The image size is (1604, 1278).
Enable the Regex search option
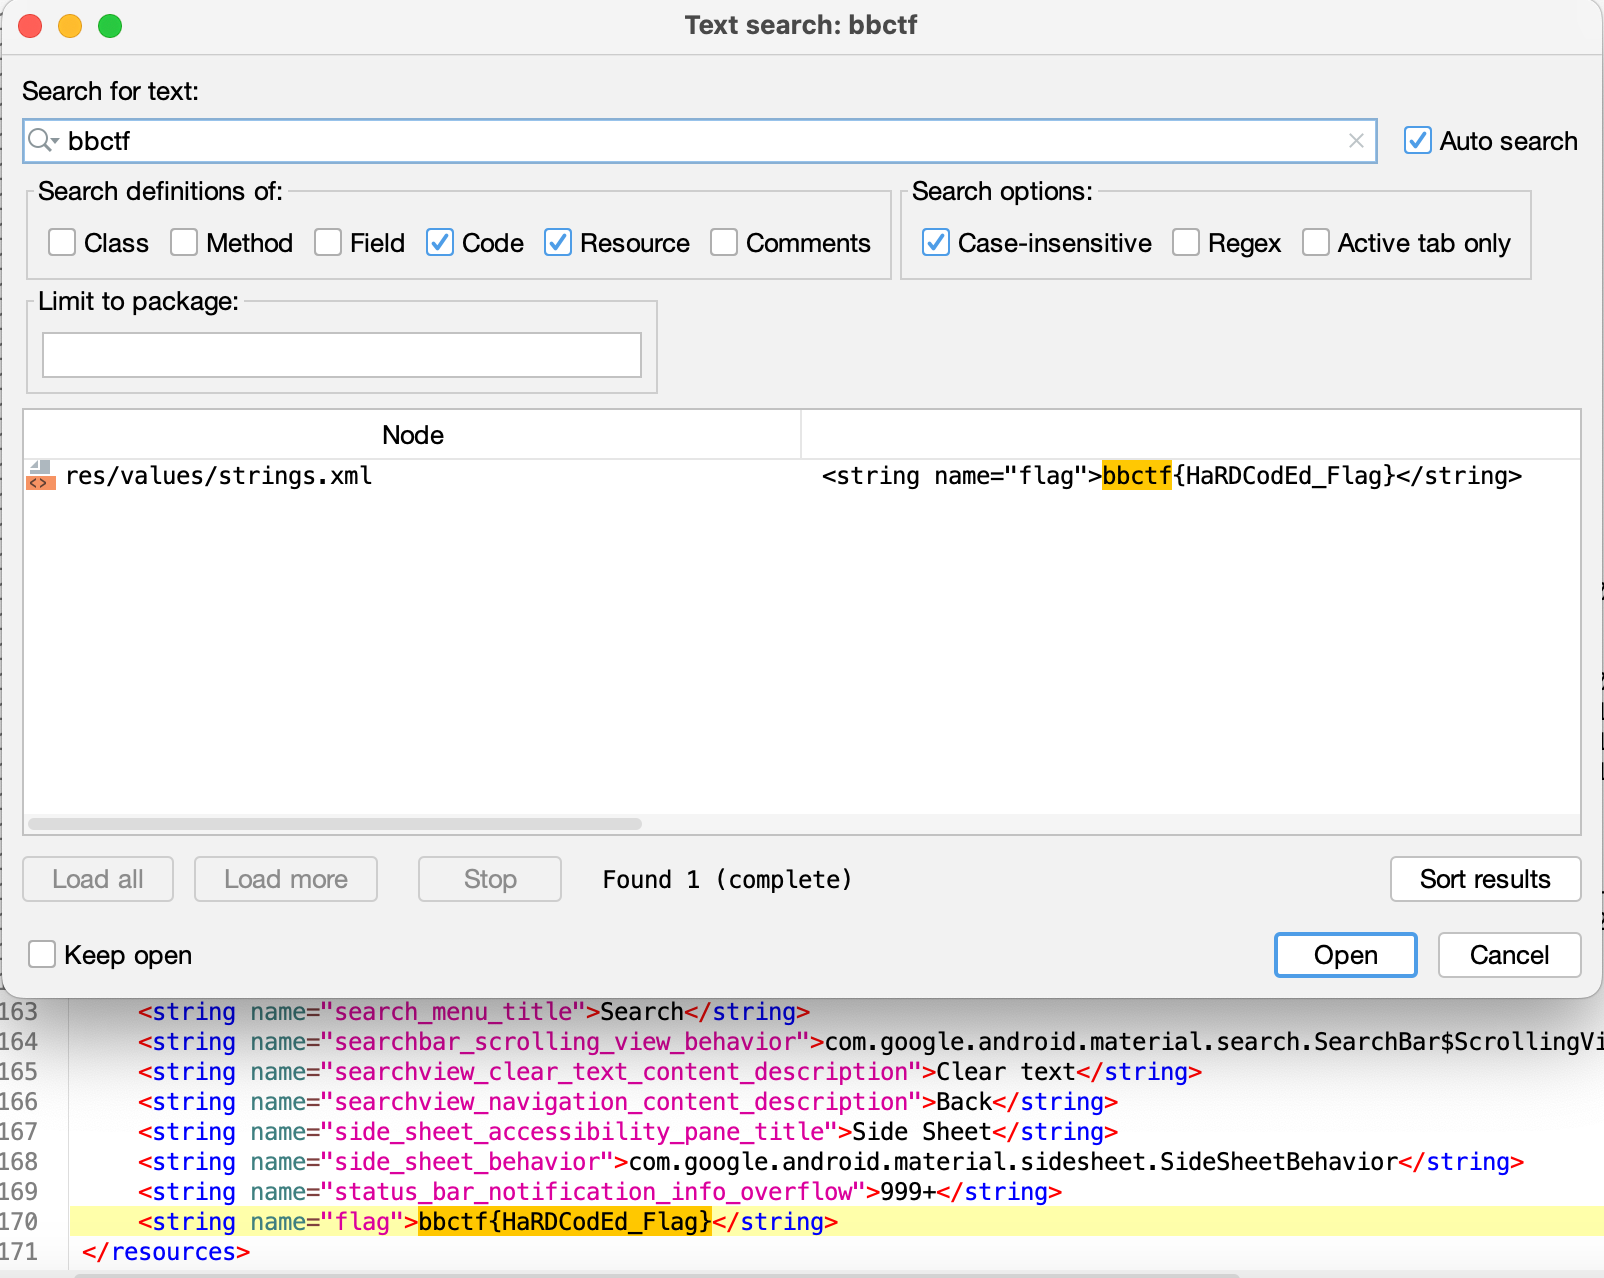pos(1186,243)
